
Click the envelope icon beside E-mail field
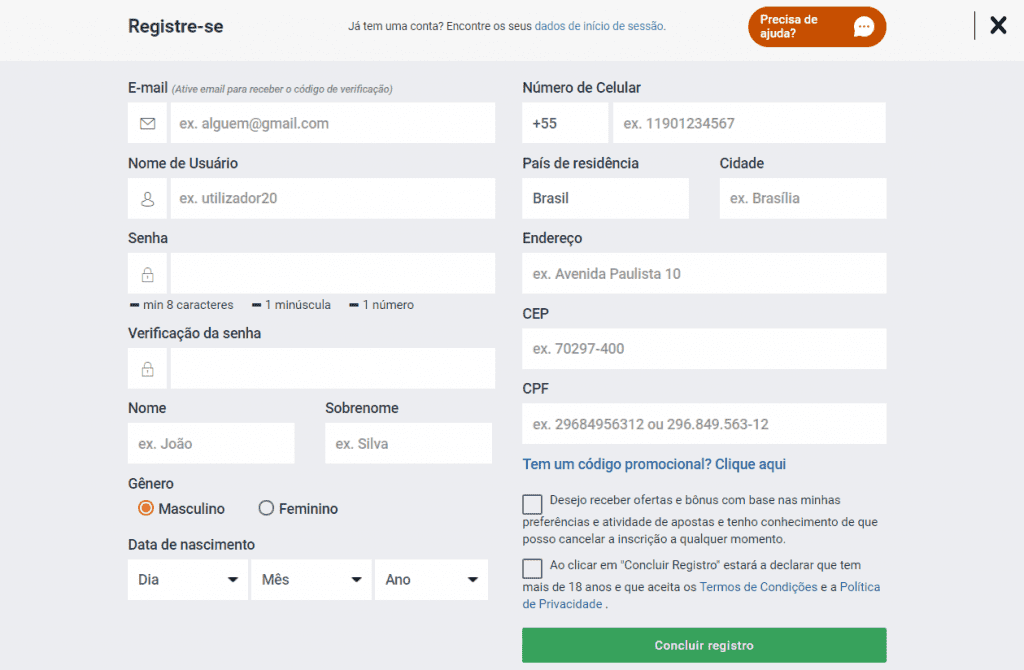coord(148,123)
